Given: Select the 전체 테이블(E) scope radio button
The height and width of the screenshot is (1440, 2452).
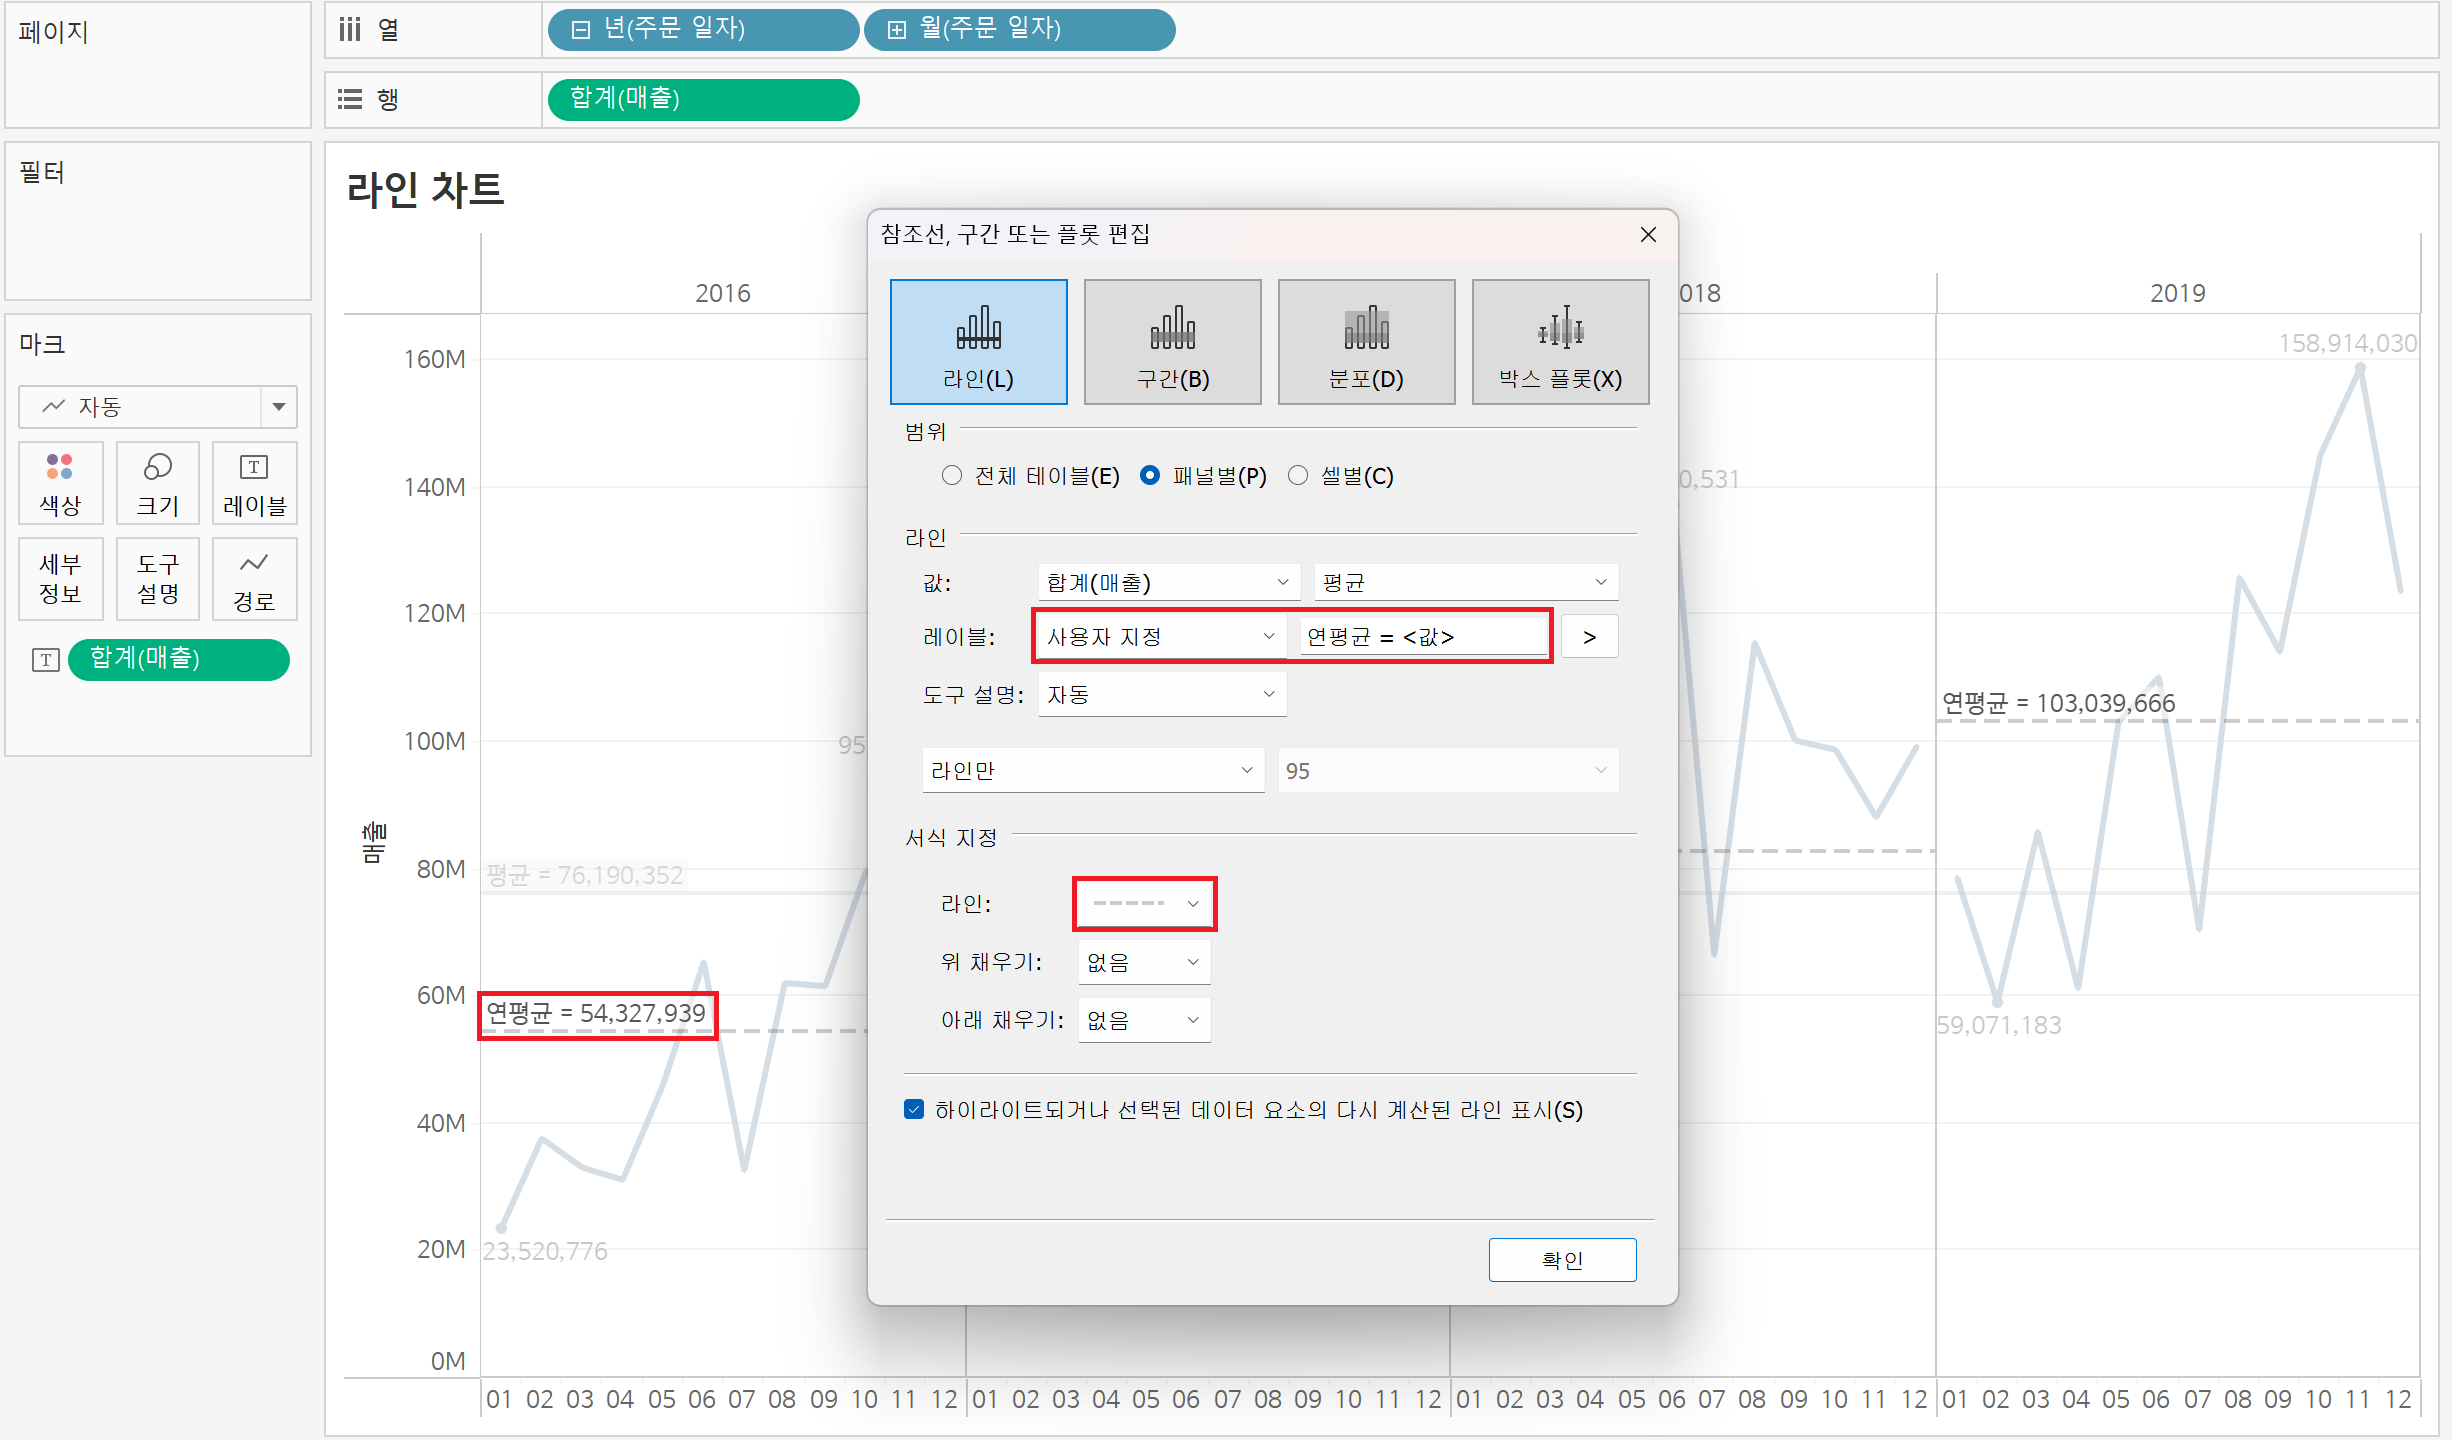Looking at the screenshot, I should pyautogui.click(x=952, y=476).
